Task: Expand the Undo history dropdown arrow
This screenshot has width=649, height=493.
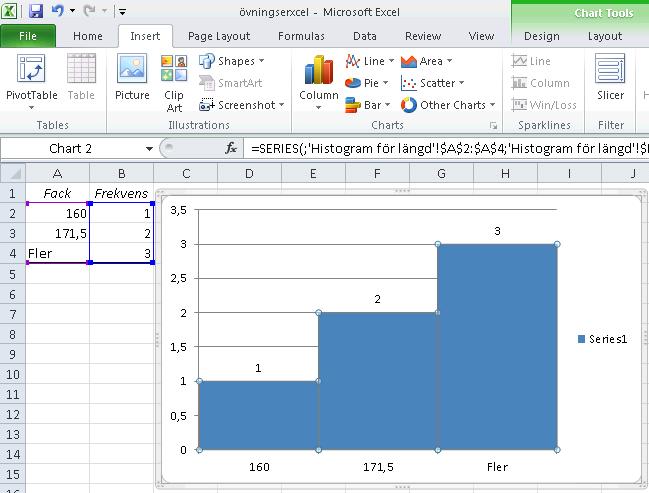Action: coord(72,11)
